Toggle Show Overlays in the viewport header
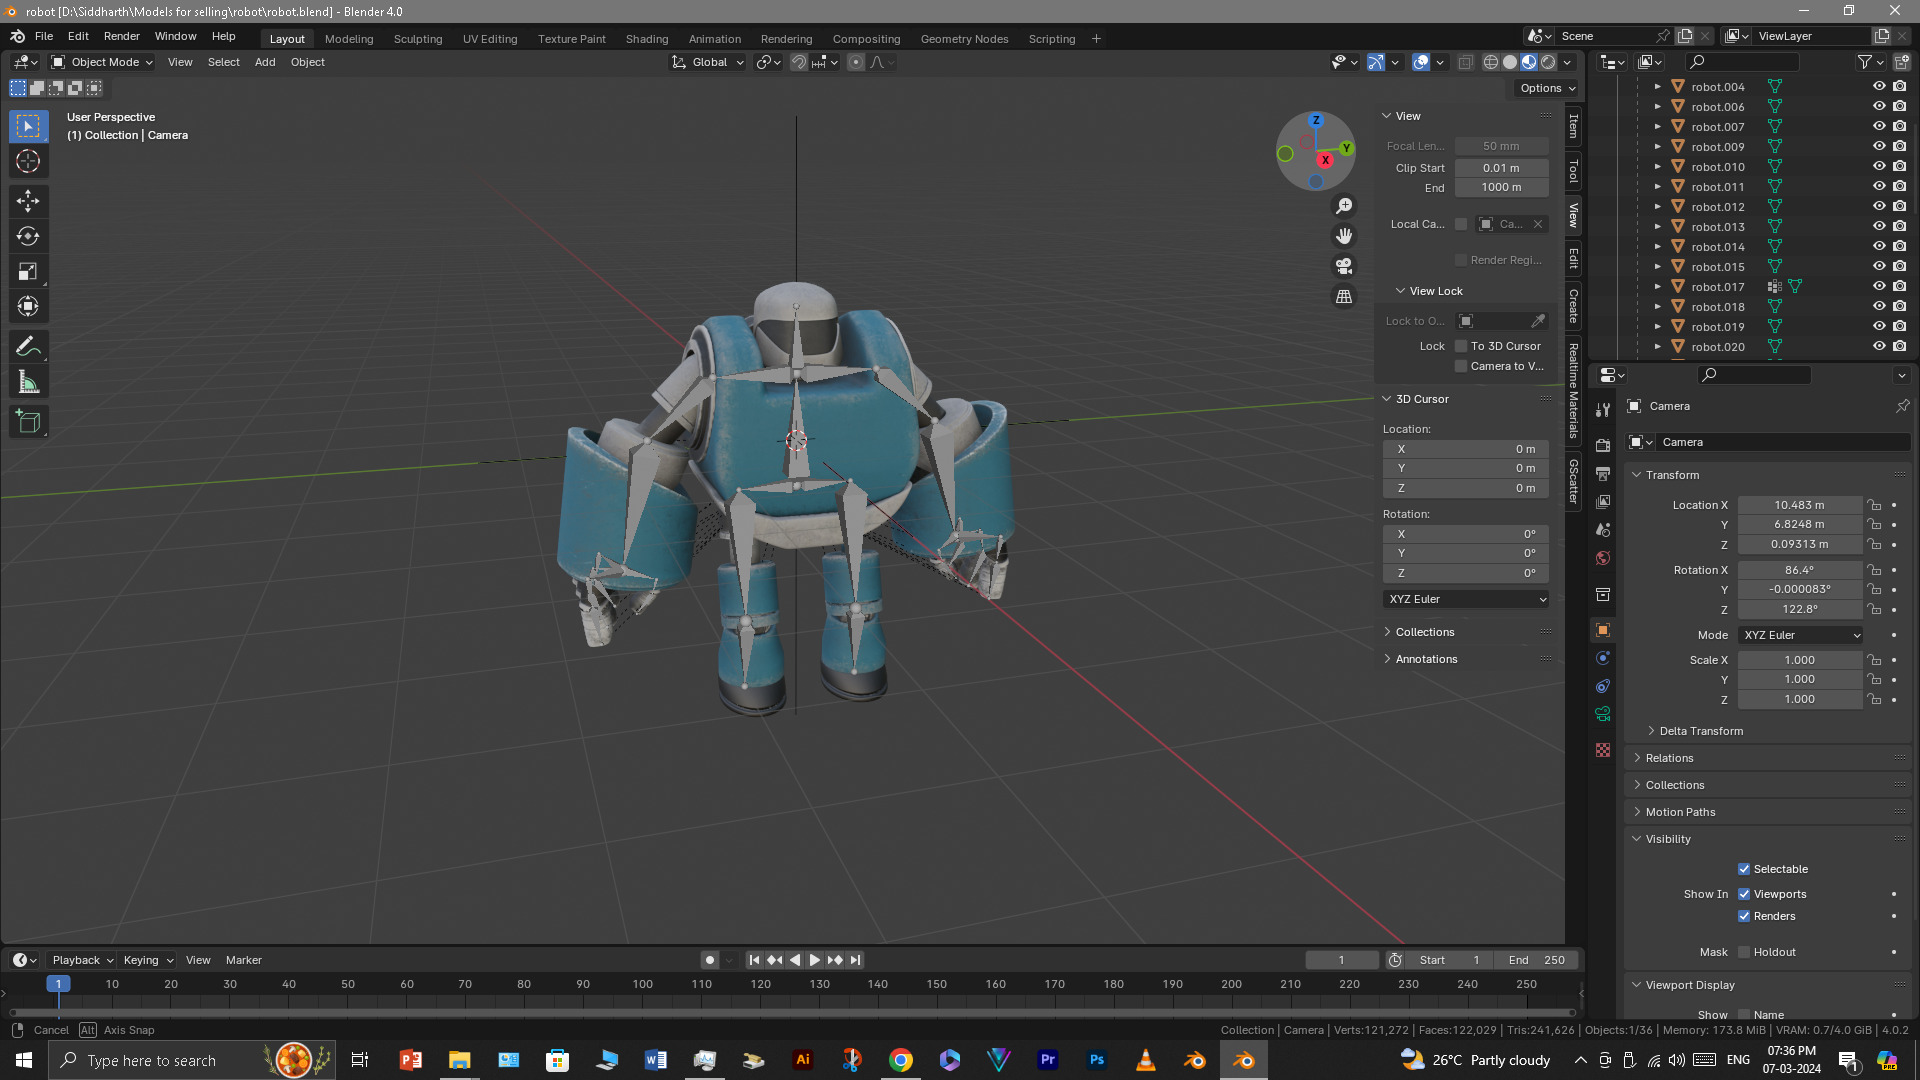 coord(1421,62)
